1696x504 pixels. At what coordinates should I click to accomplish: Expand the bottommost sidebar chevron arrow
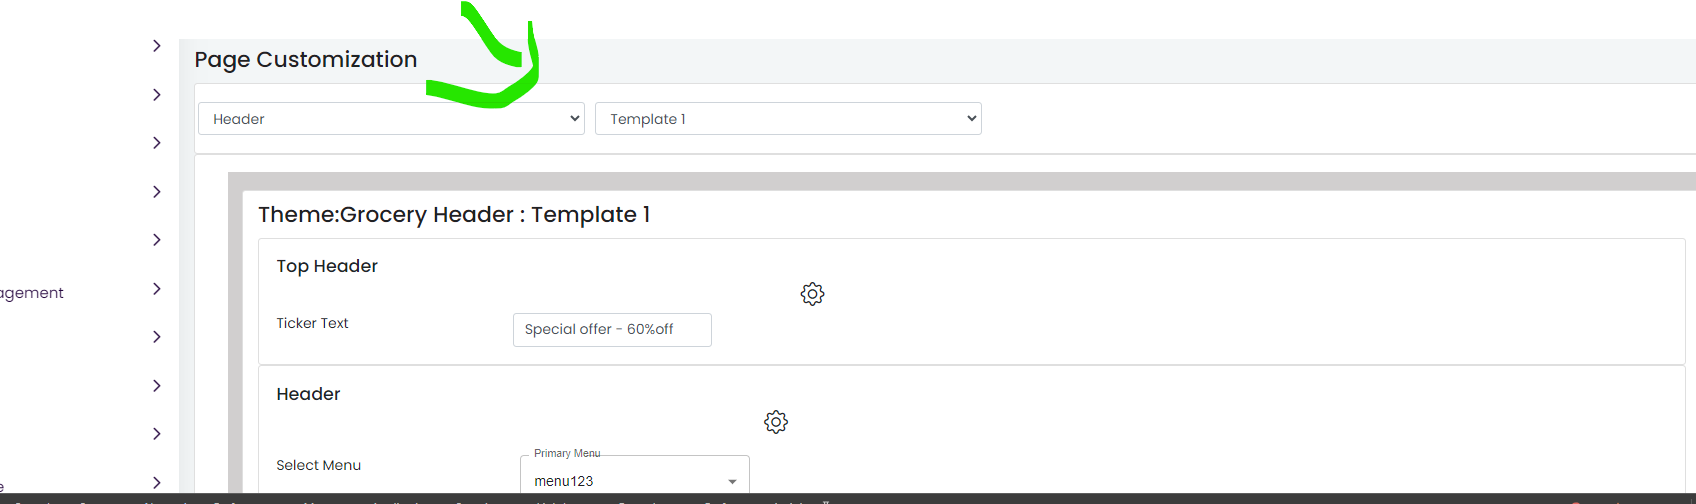157,482
